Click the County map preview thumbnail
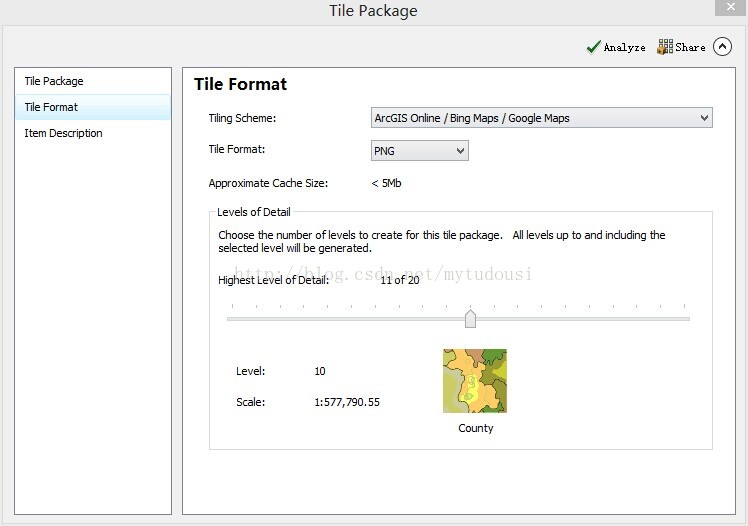This screenshot has height=526, width=748. (475, 381)
